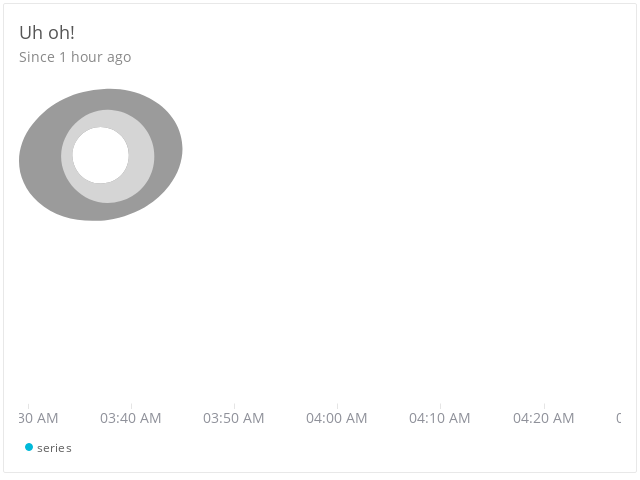
Task: Click the "Uh oh!" chart title
Action: [47, 33]
